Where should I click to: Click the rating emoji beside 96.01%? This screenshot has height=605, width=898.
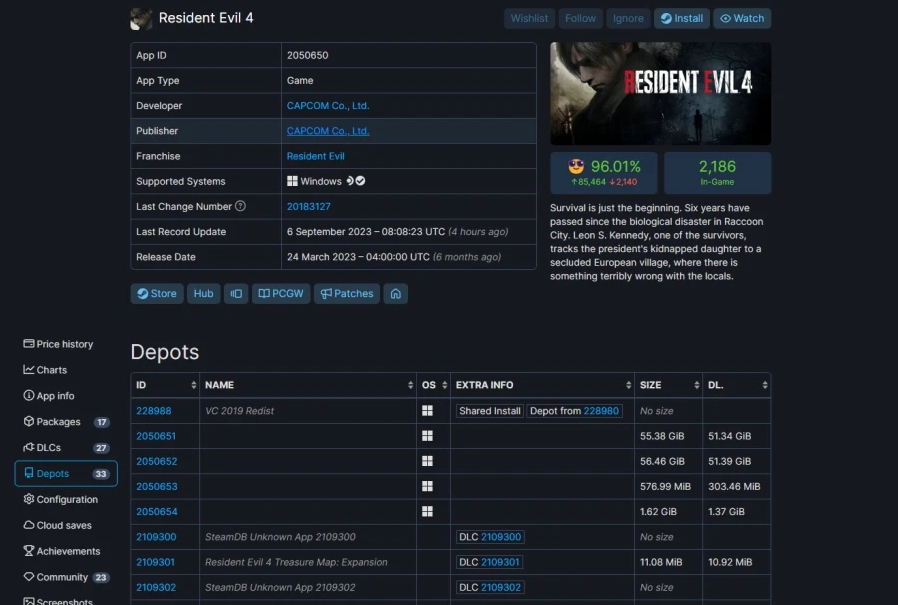[x=576, y=167]
